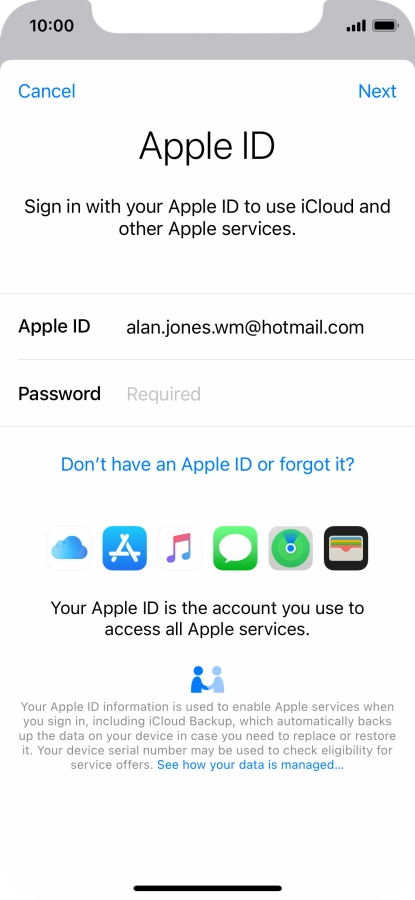Tap the Wallet icon
This screenshot has width=415, height=900.
346,548
